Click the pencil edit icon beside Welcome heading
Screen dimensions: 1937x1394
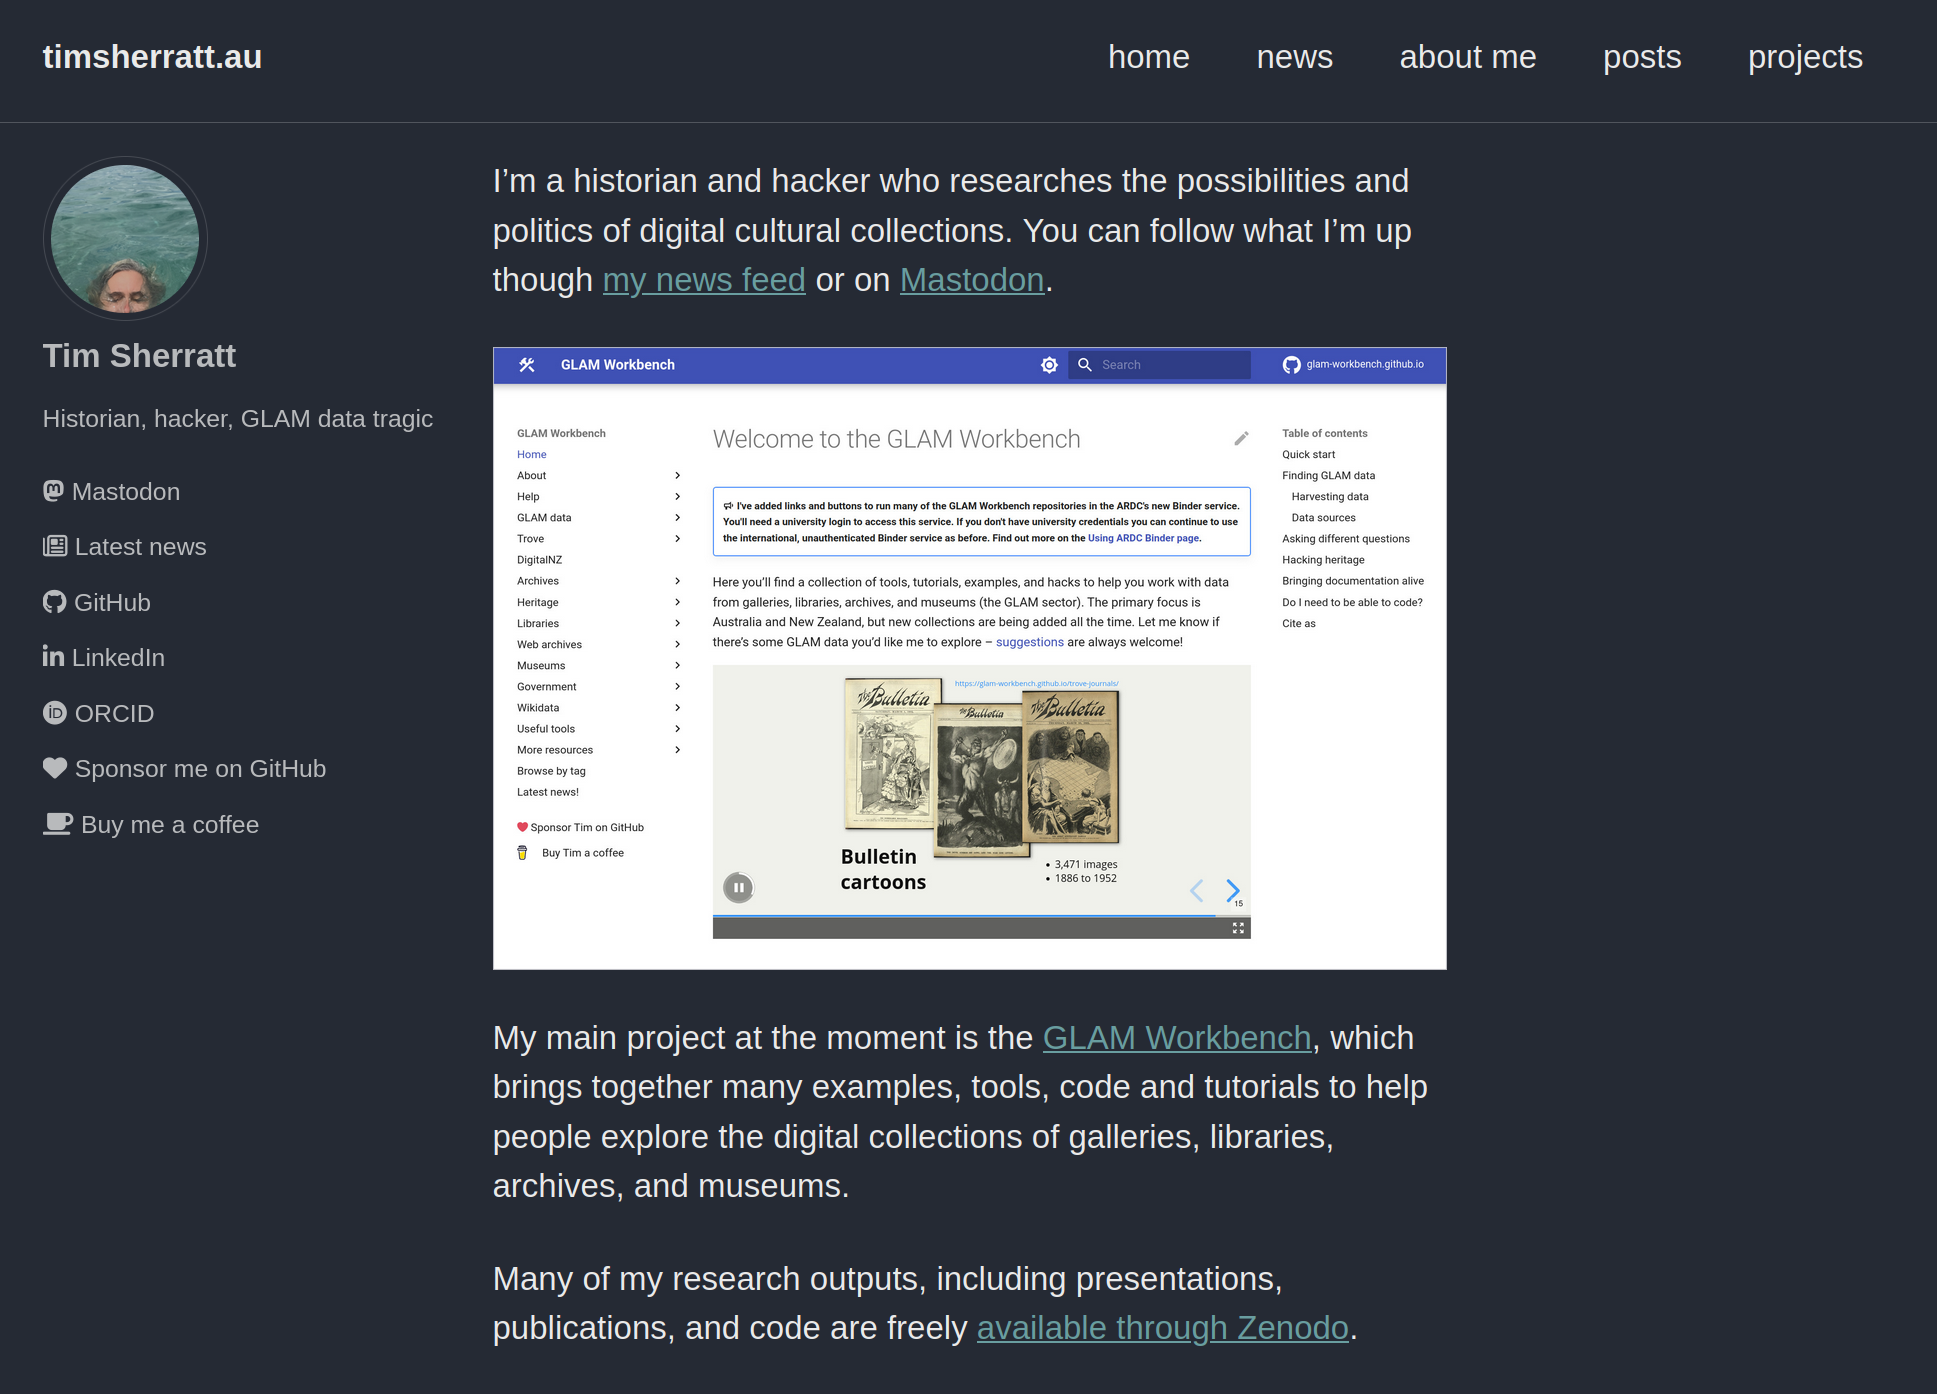coord(1241,439)
